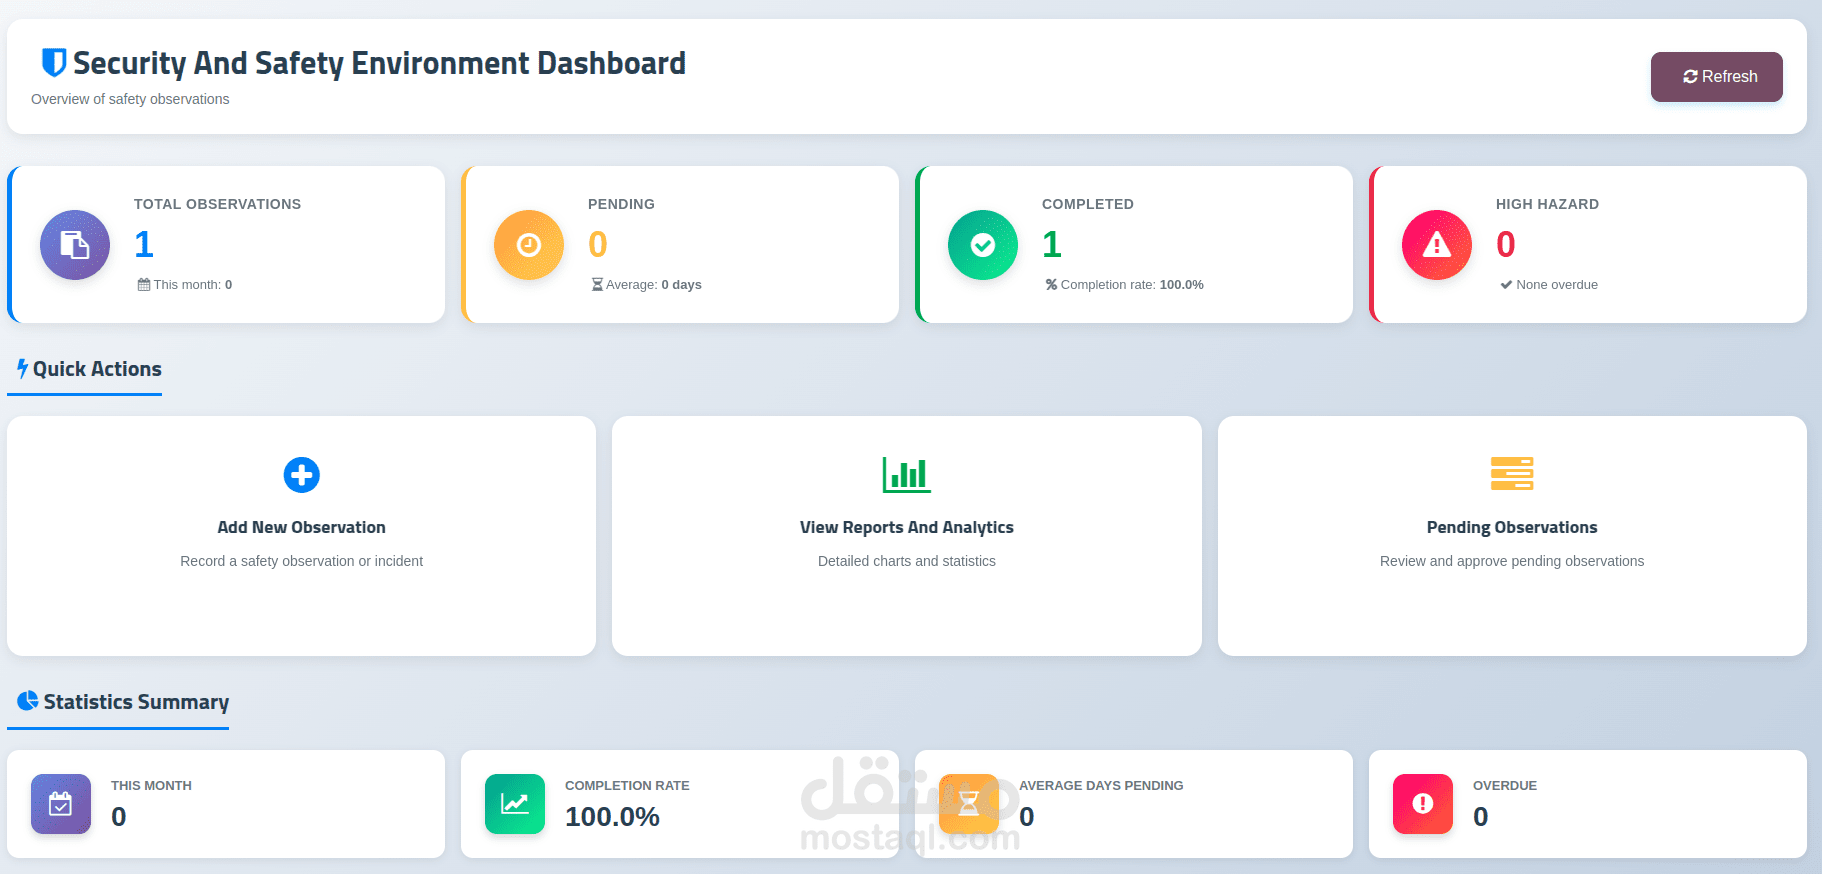Click the Refresh button
Image resolution: width=1822 pixels, height=874 pixels.
(x=1716, y=77)
